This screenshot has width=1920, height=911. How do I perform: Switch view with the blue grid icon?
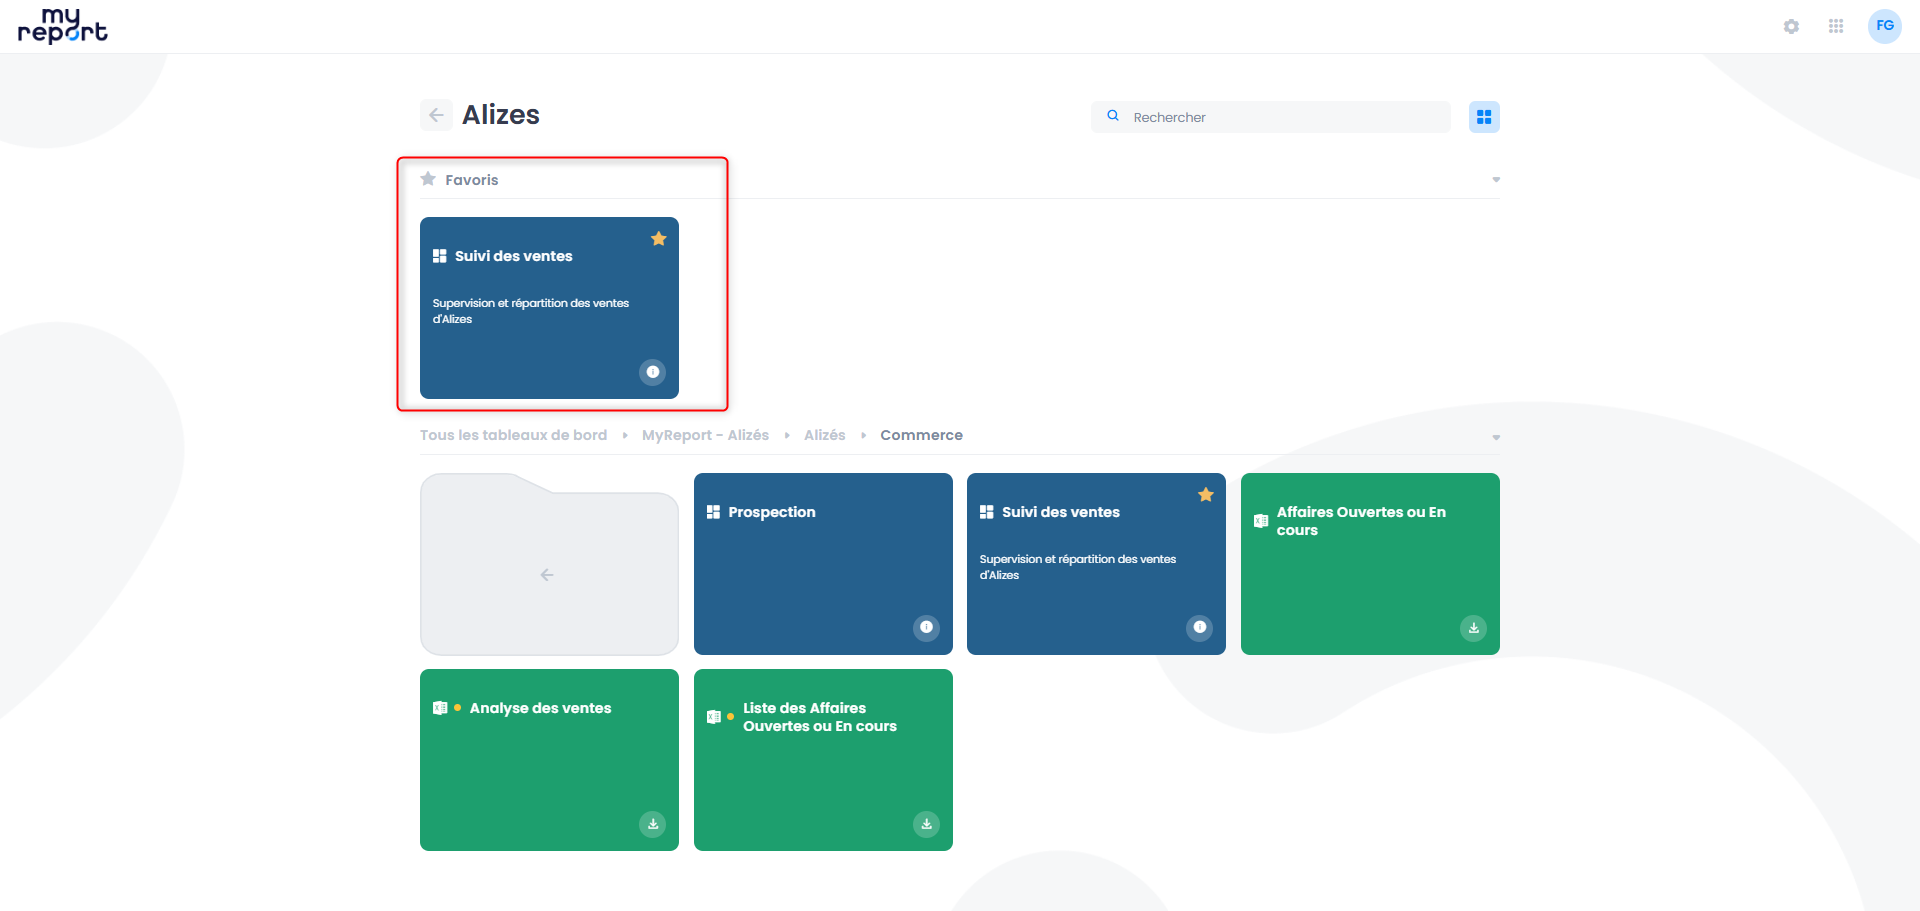[1484, 117]
